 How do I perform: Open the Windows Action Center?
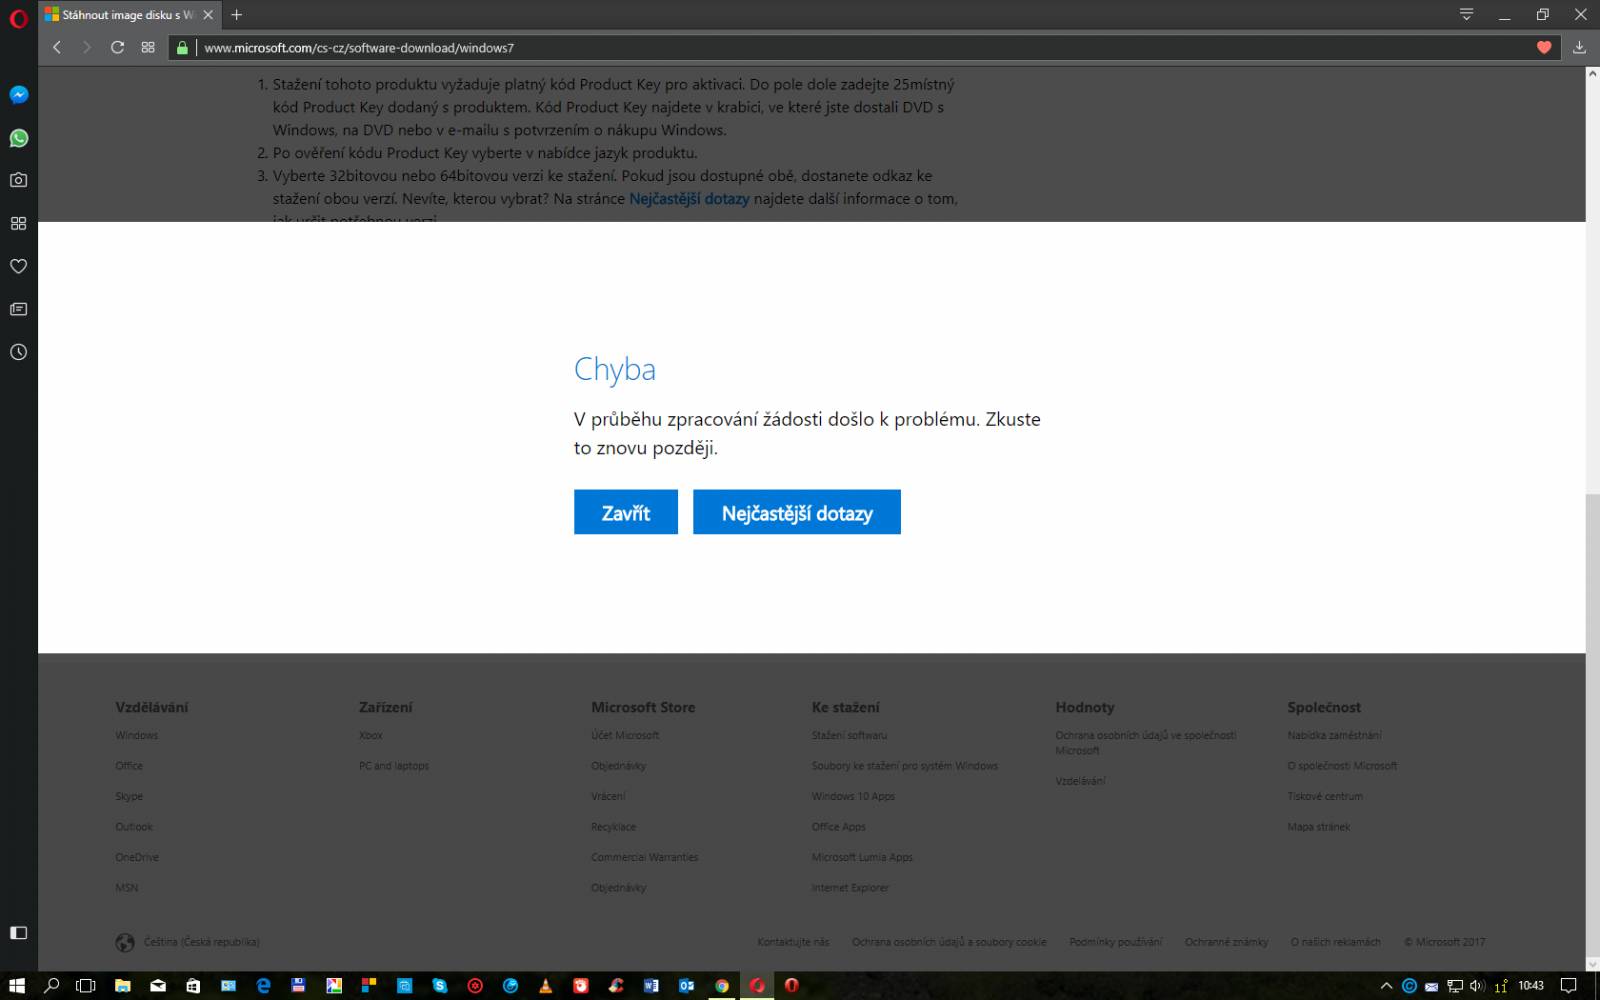(x=1569, y=985)
